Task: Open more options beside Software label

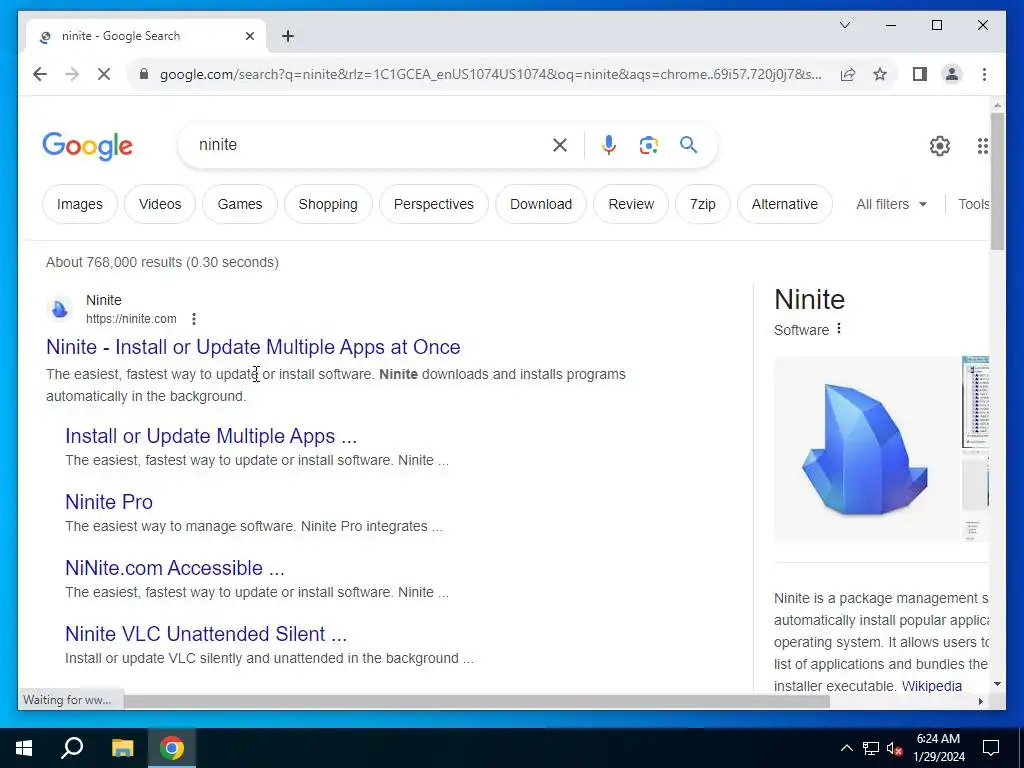Action: (839, 329)
